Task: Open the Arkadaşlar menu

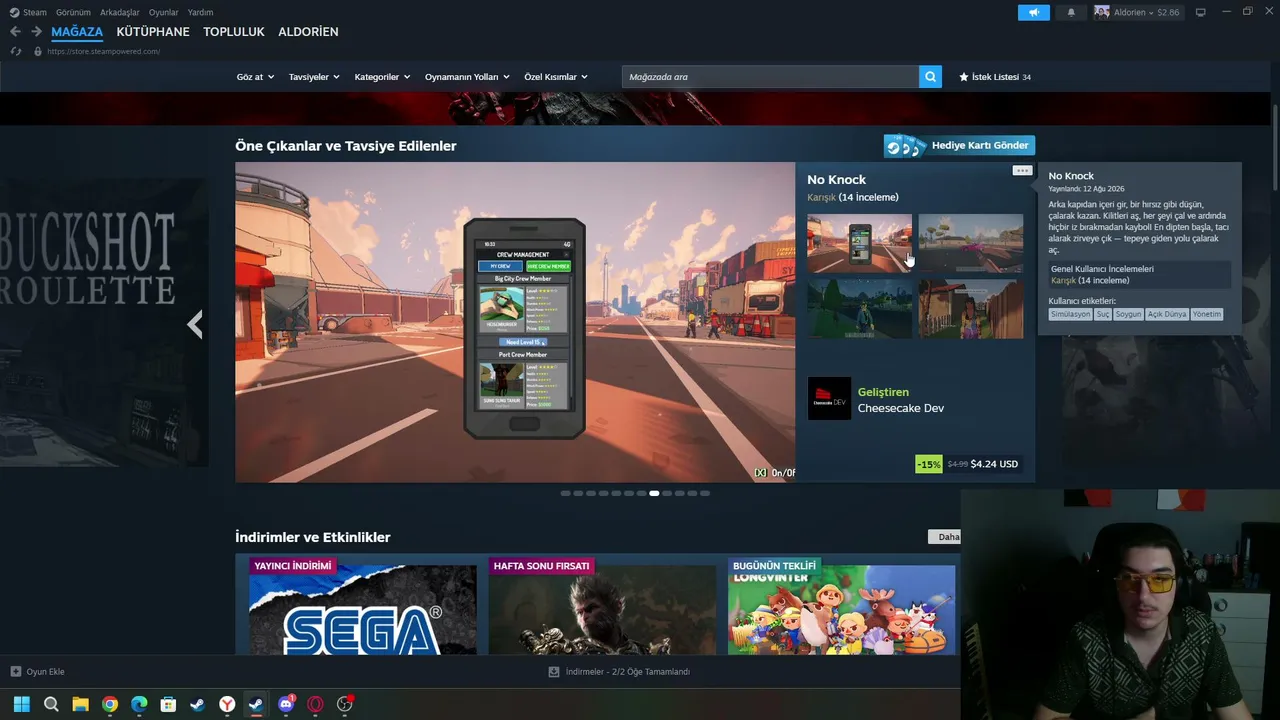Action: pos(120,12)
